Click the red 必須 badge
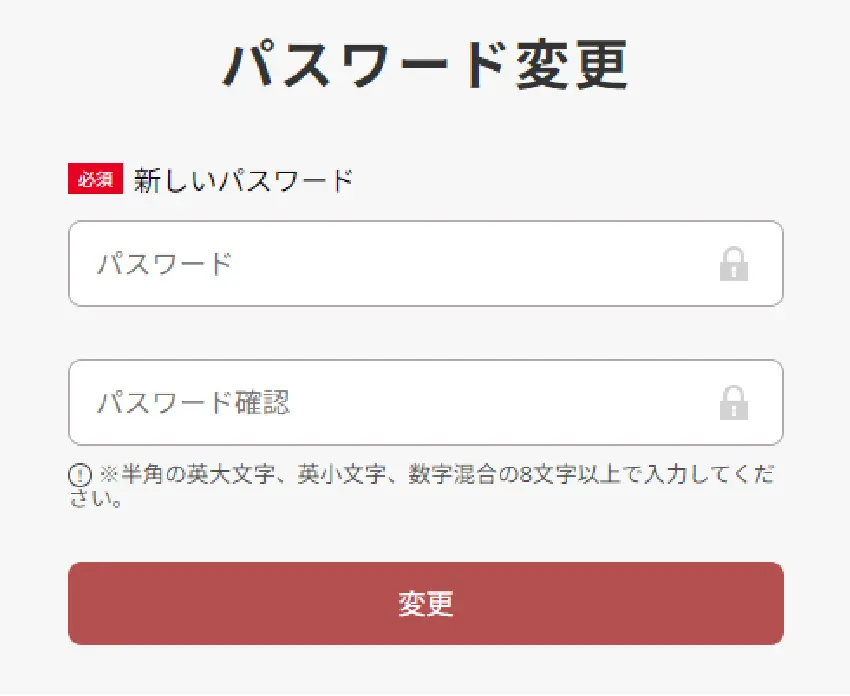This screenshot has height=696, width=850. pyautogui.click(x=95, y=178)
